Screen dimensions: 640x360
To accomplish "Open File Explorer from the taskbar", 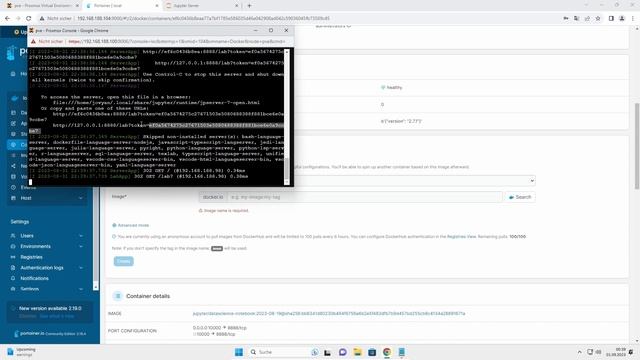I will (x=358, y=352).
